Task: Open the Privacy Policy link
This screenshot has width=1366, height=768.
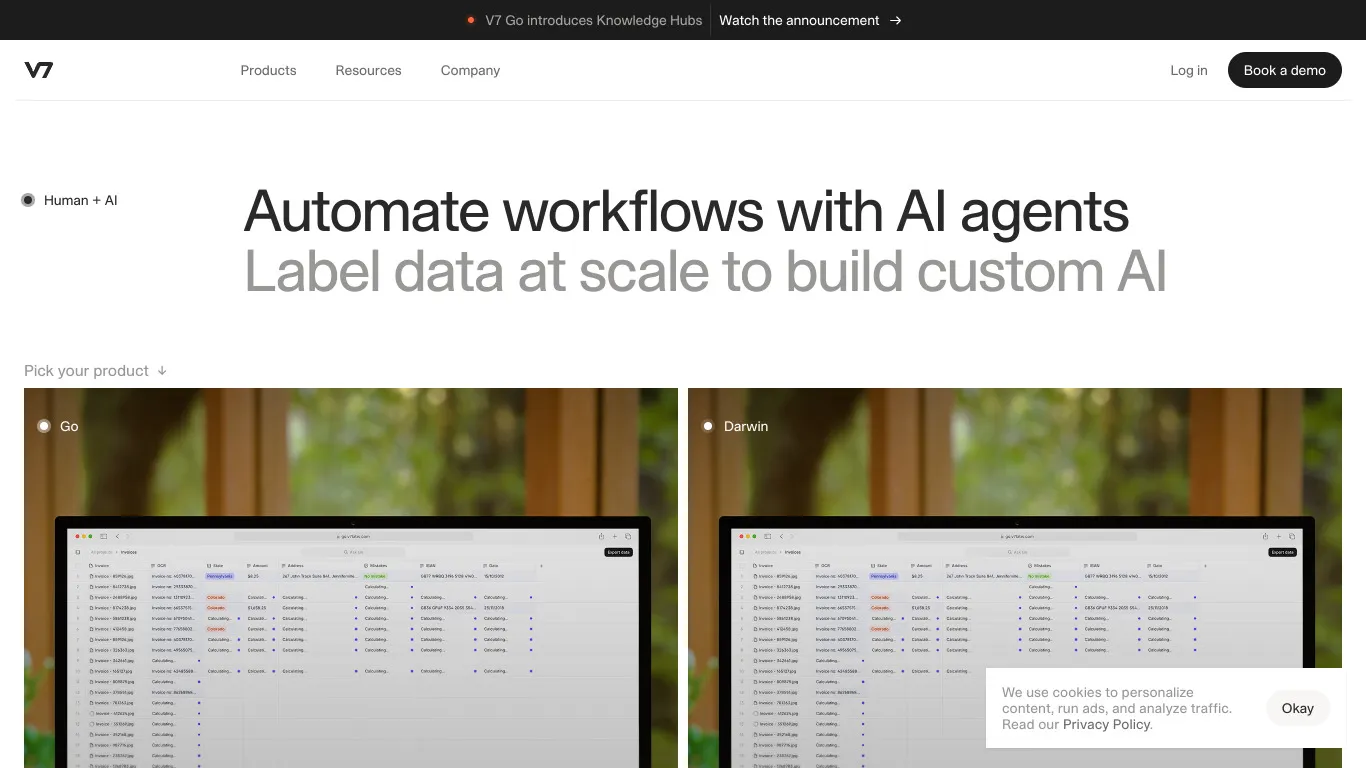Action: click(x=1107, y=724)
